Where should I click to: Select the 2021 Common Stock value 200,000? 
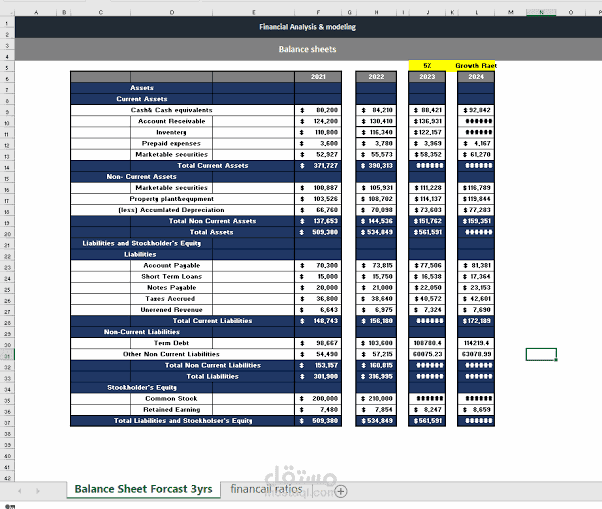click(318, 399)
